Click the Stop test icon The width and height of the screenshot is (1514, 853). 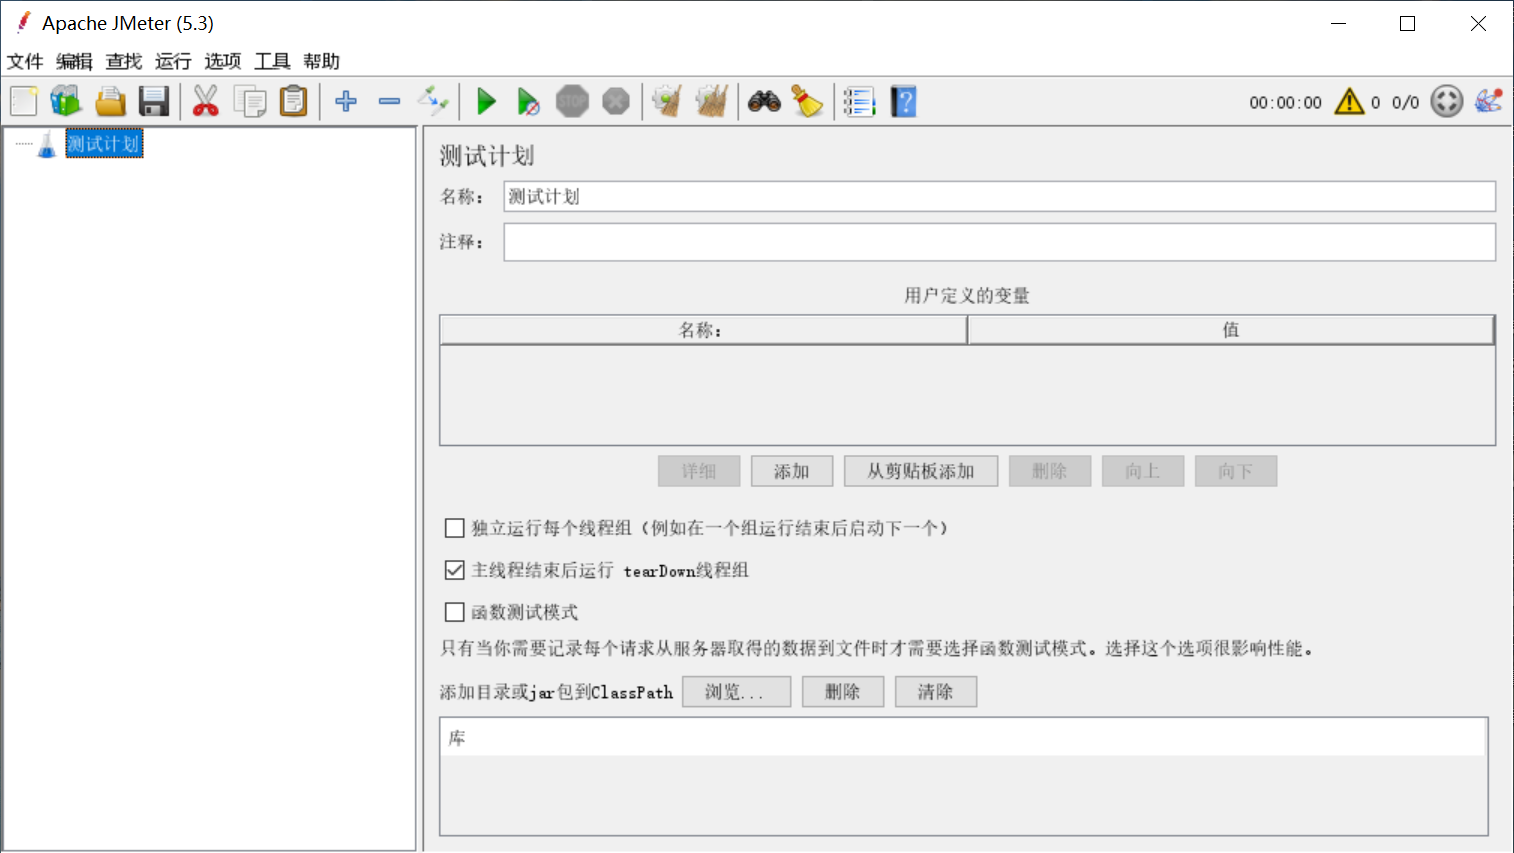coord(572,101)
